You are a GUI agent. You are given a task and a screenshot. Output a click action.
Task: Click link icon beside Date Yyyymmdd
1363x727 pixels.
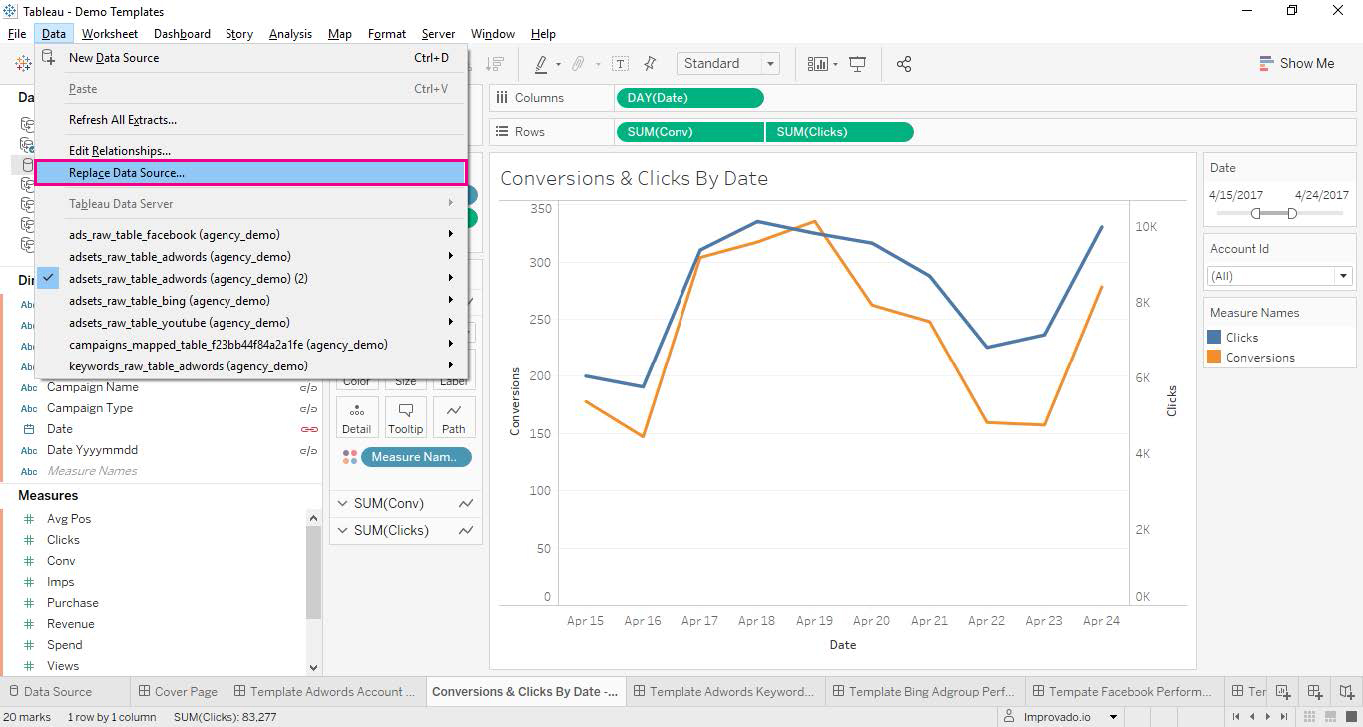click(309, 451)
